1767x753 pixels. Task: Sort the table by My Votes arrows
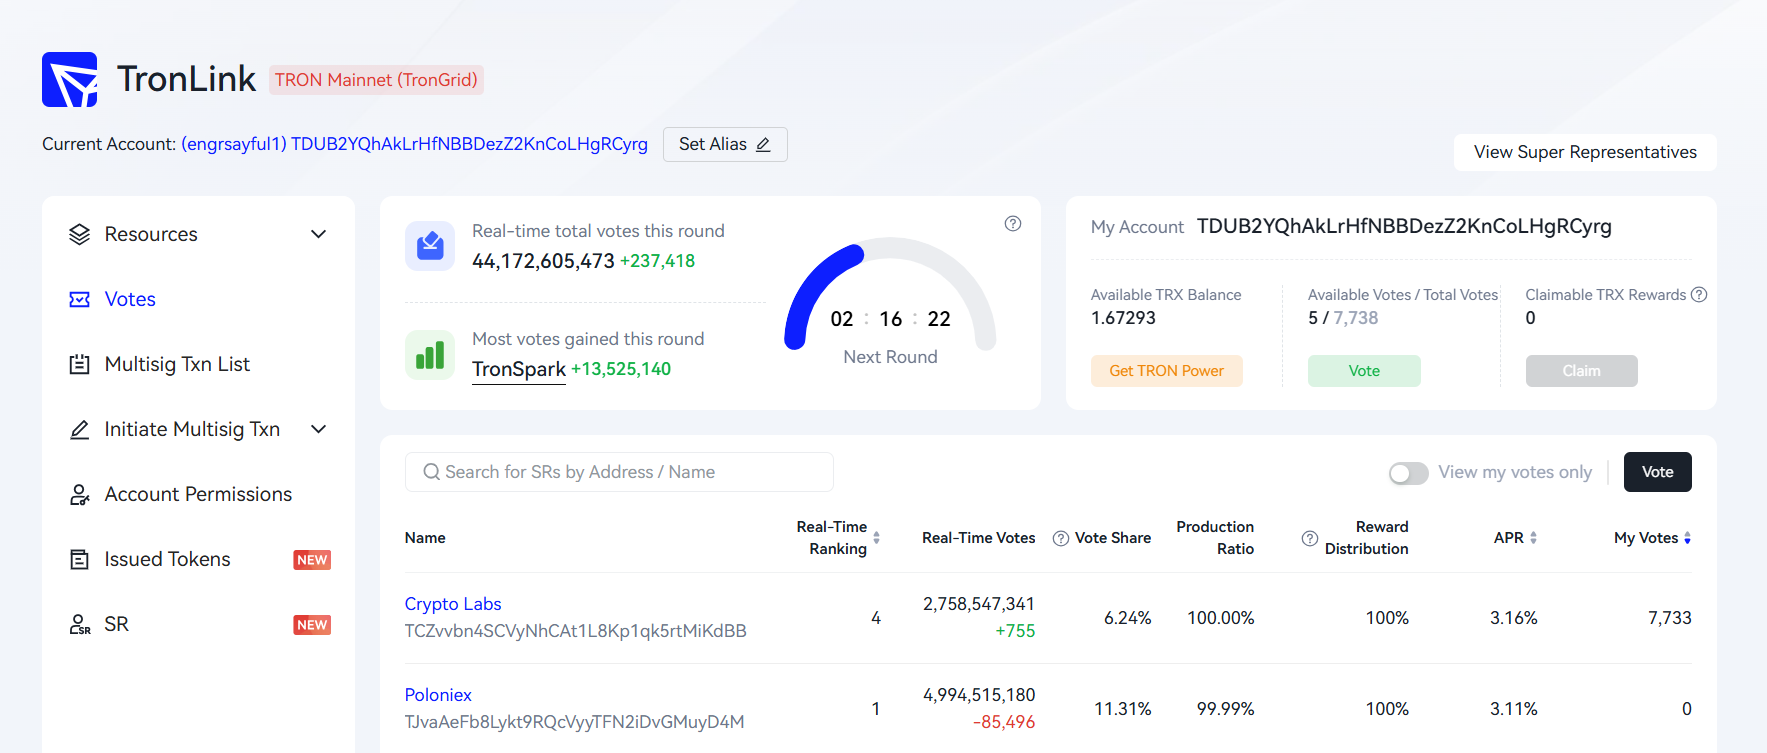[1687, 538]
